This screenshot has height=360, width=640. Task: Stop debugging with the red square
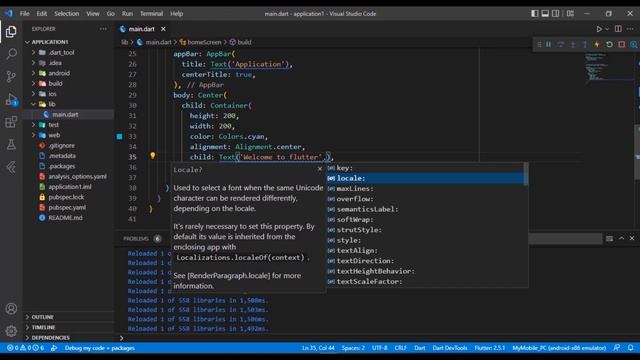pos(621,44)
